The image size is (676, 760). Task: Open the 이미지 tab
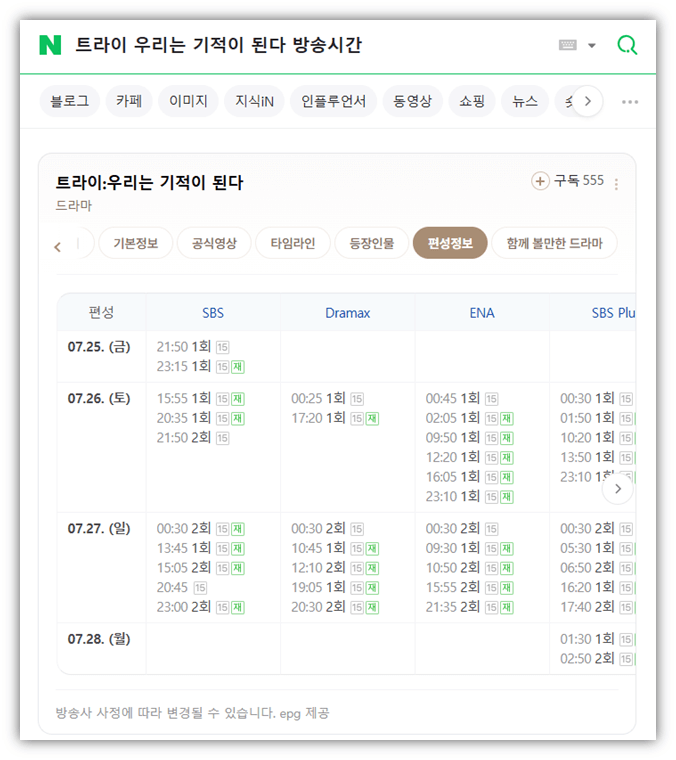point(188,101)
